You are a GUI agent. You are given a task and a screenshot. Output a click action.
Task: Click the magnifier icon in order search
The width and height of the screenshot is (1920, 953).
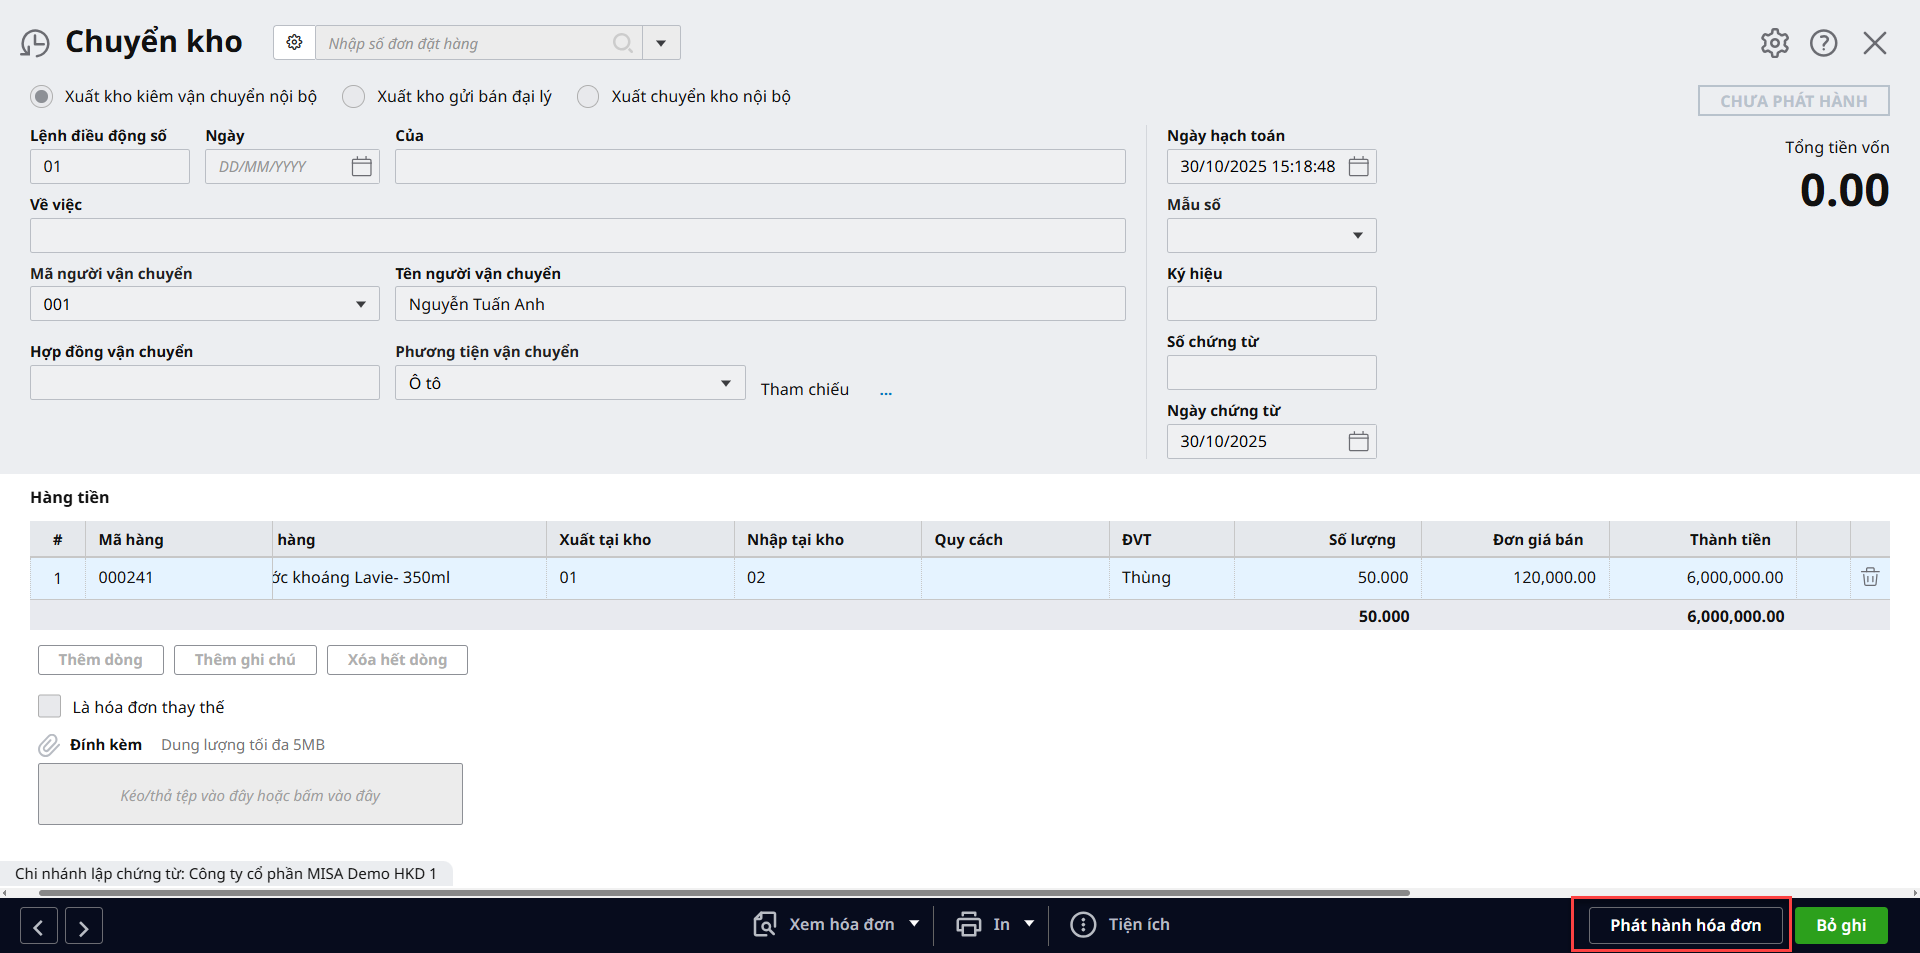tap(622, 43)
